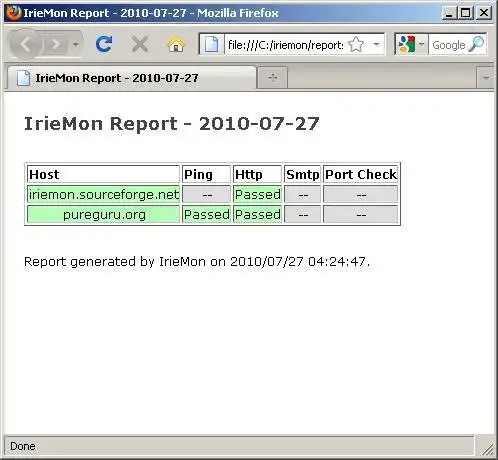The image size is (498, 460).
Task: Click Smtp dash cell for pureguru.org
Action: (x=302, y=214)
